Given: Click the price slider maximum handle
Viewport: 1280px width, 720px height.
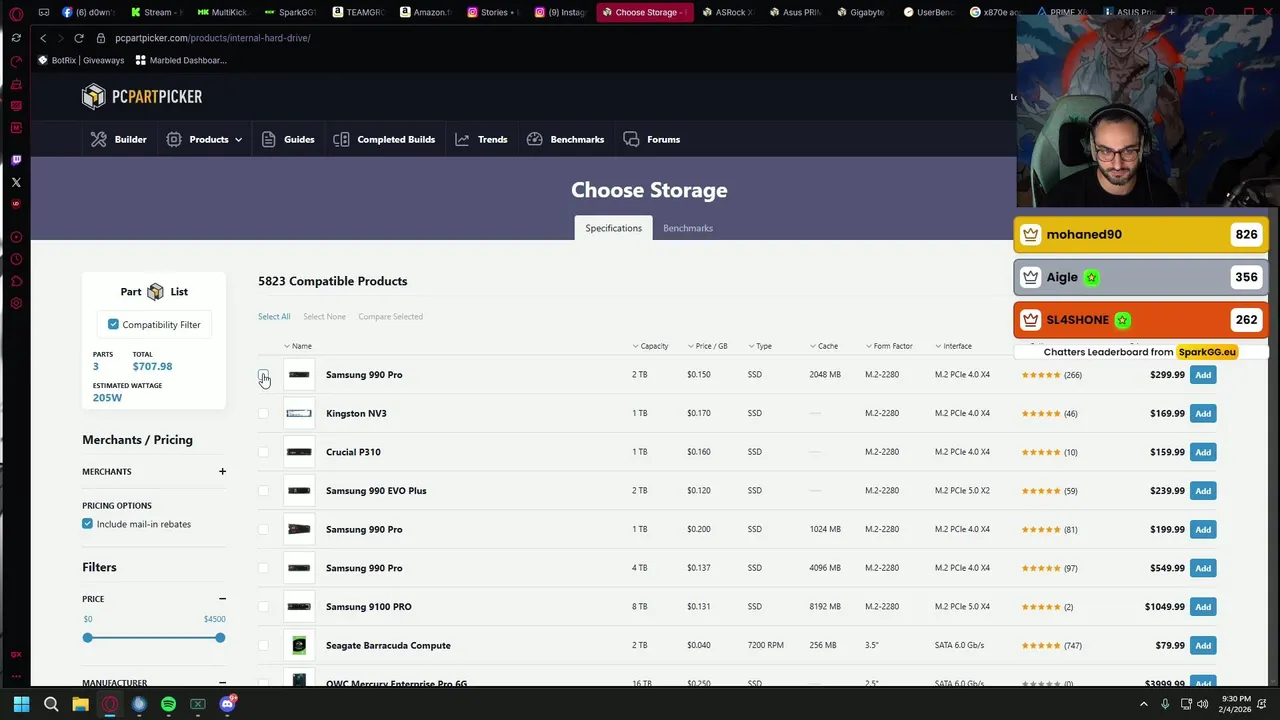Looking at the screenshot, I should [x=220, y=638].
